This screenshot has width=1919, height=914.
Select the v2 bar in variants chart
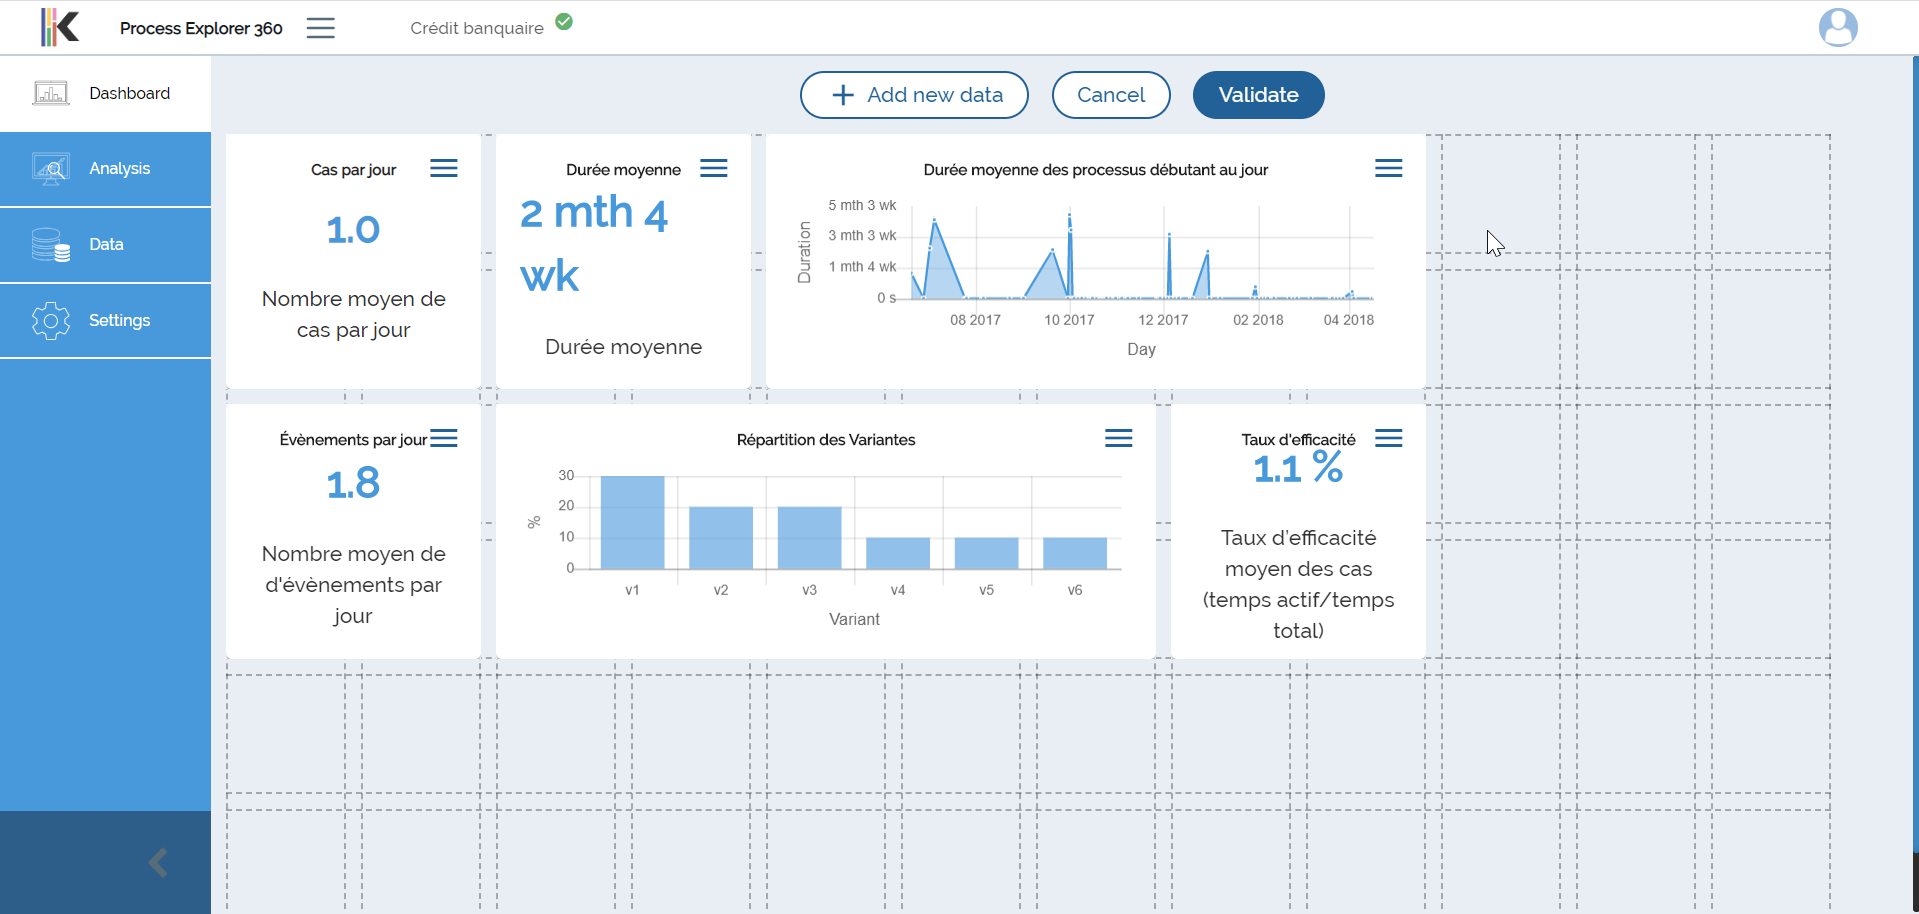(x=721, y=538)
